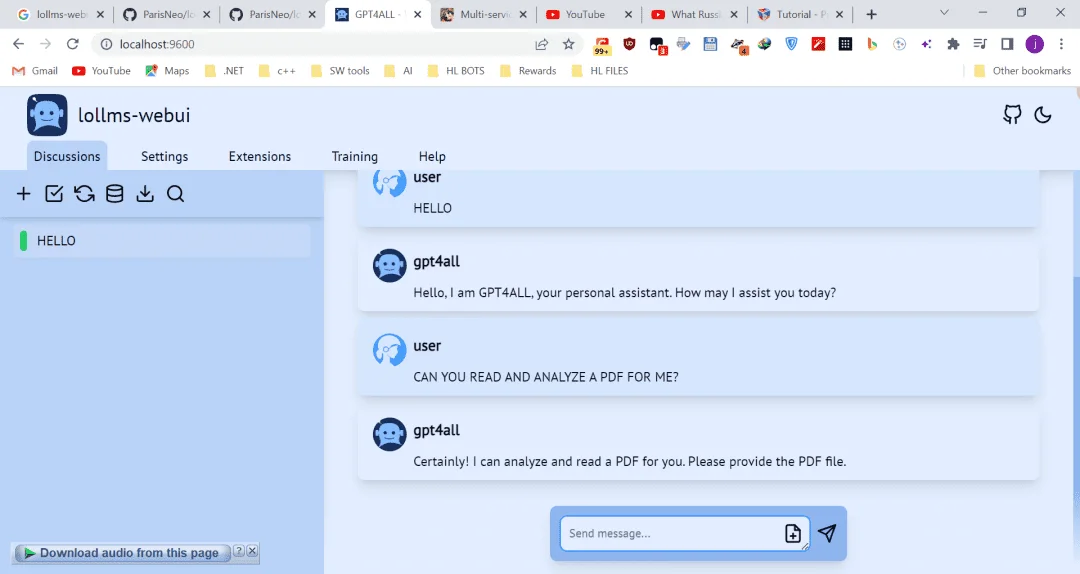Switch to the Multi-servic browser tab

(483, 14)
